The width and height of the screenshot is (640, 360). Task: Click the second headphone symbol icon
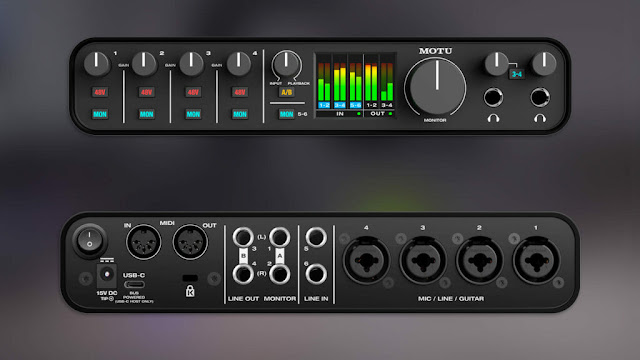(x=540, y=118)
